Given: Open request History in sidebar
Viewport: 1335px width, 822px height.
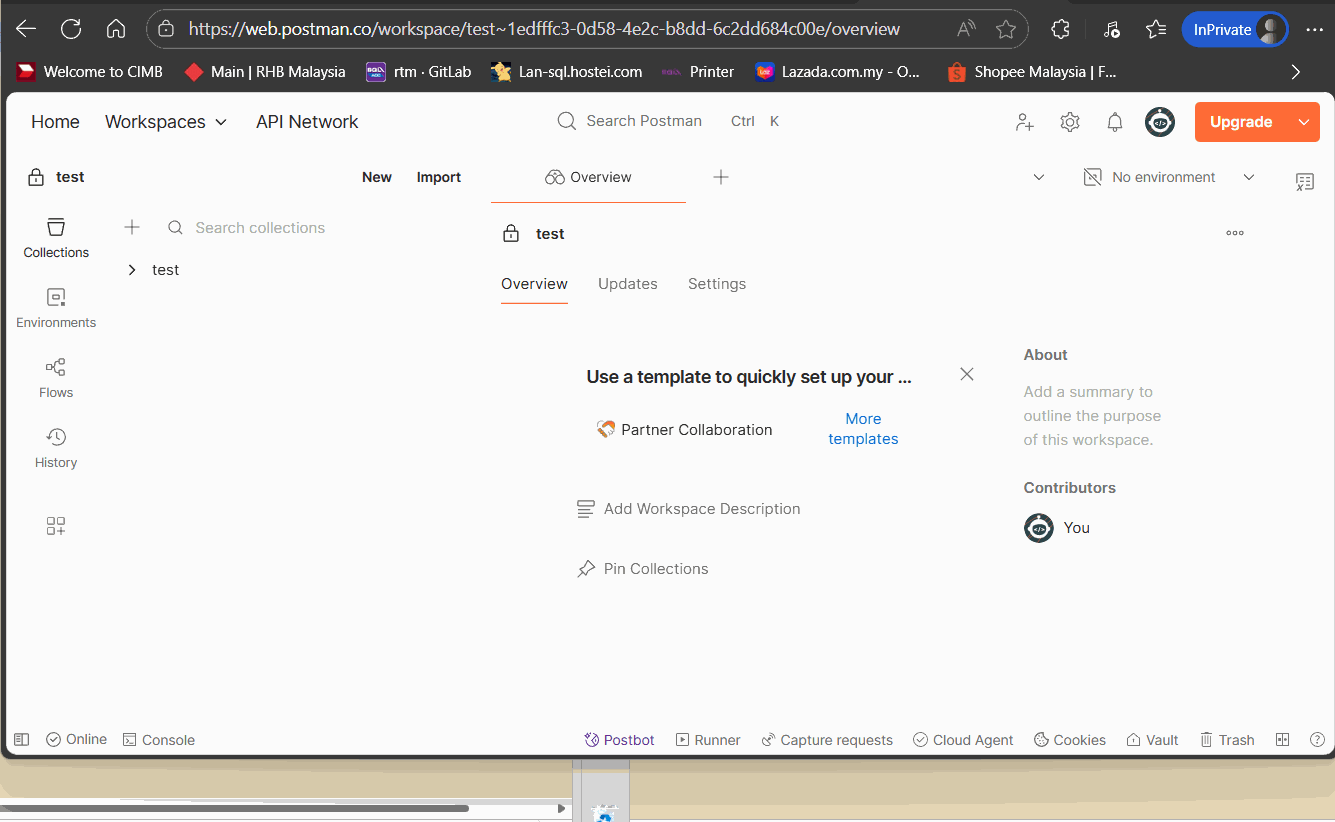Looking at the screenshot, I should (56, 448).
